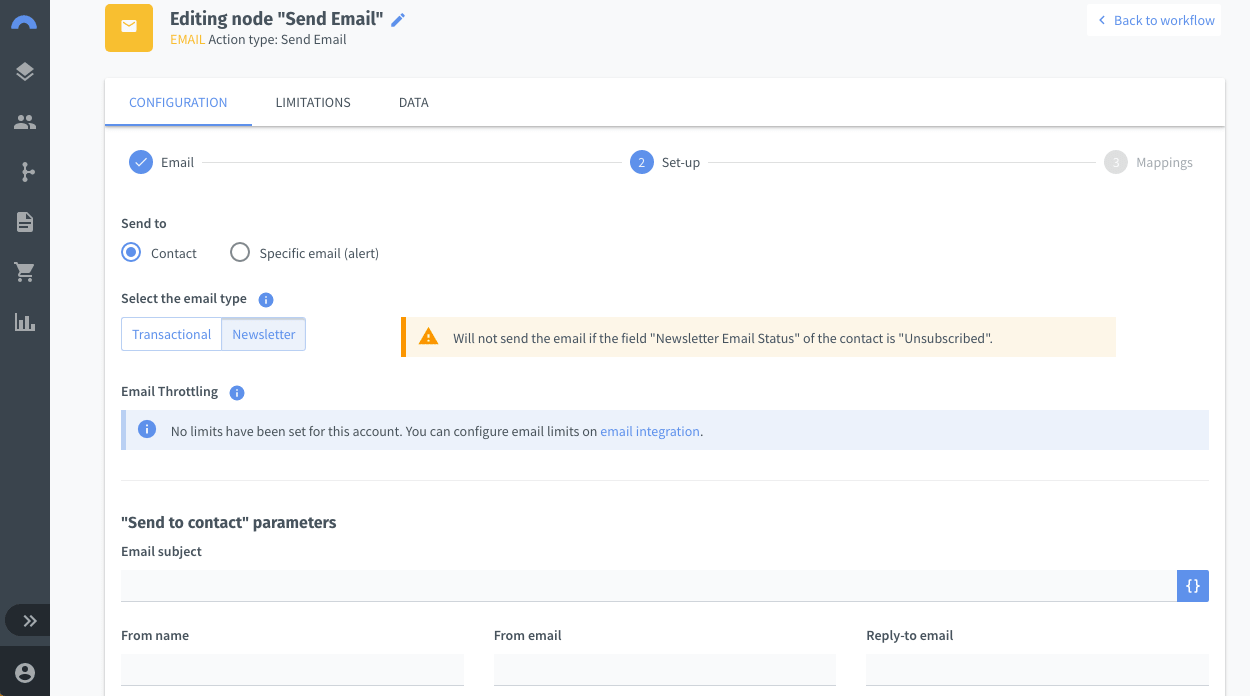Open the contacts people icon in sidebar

pos(25,122)
